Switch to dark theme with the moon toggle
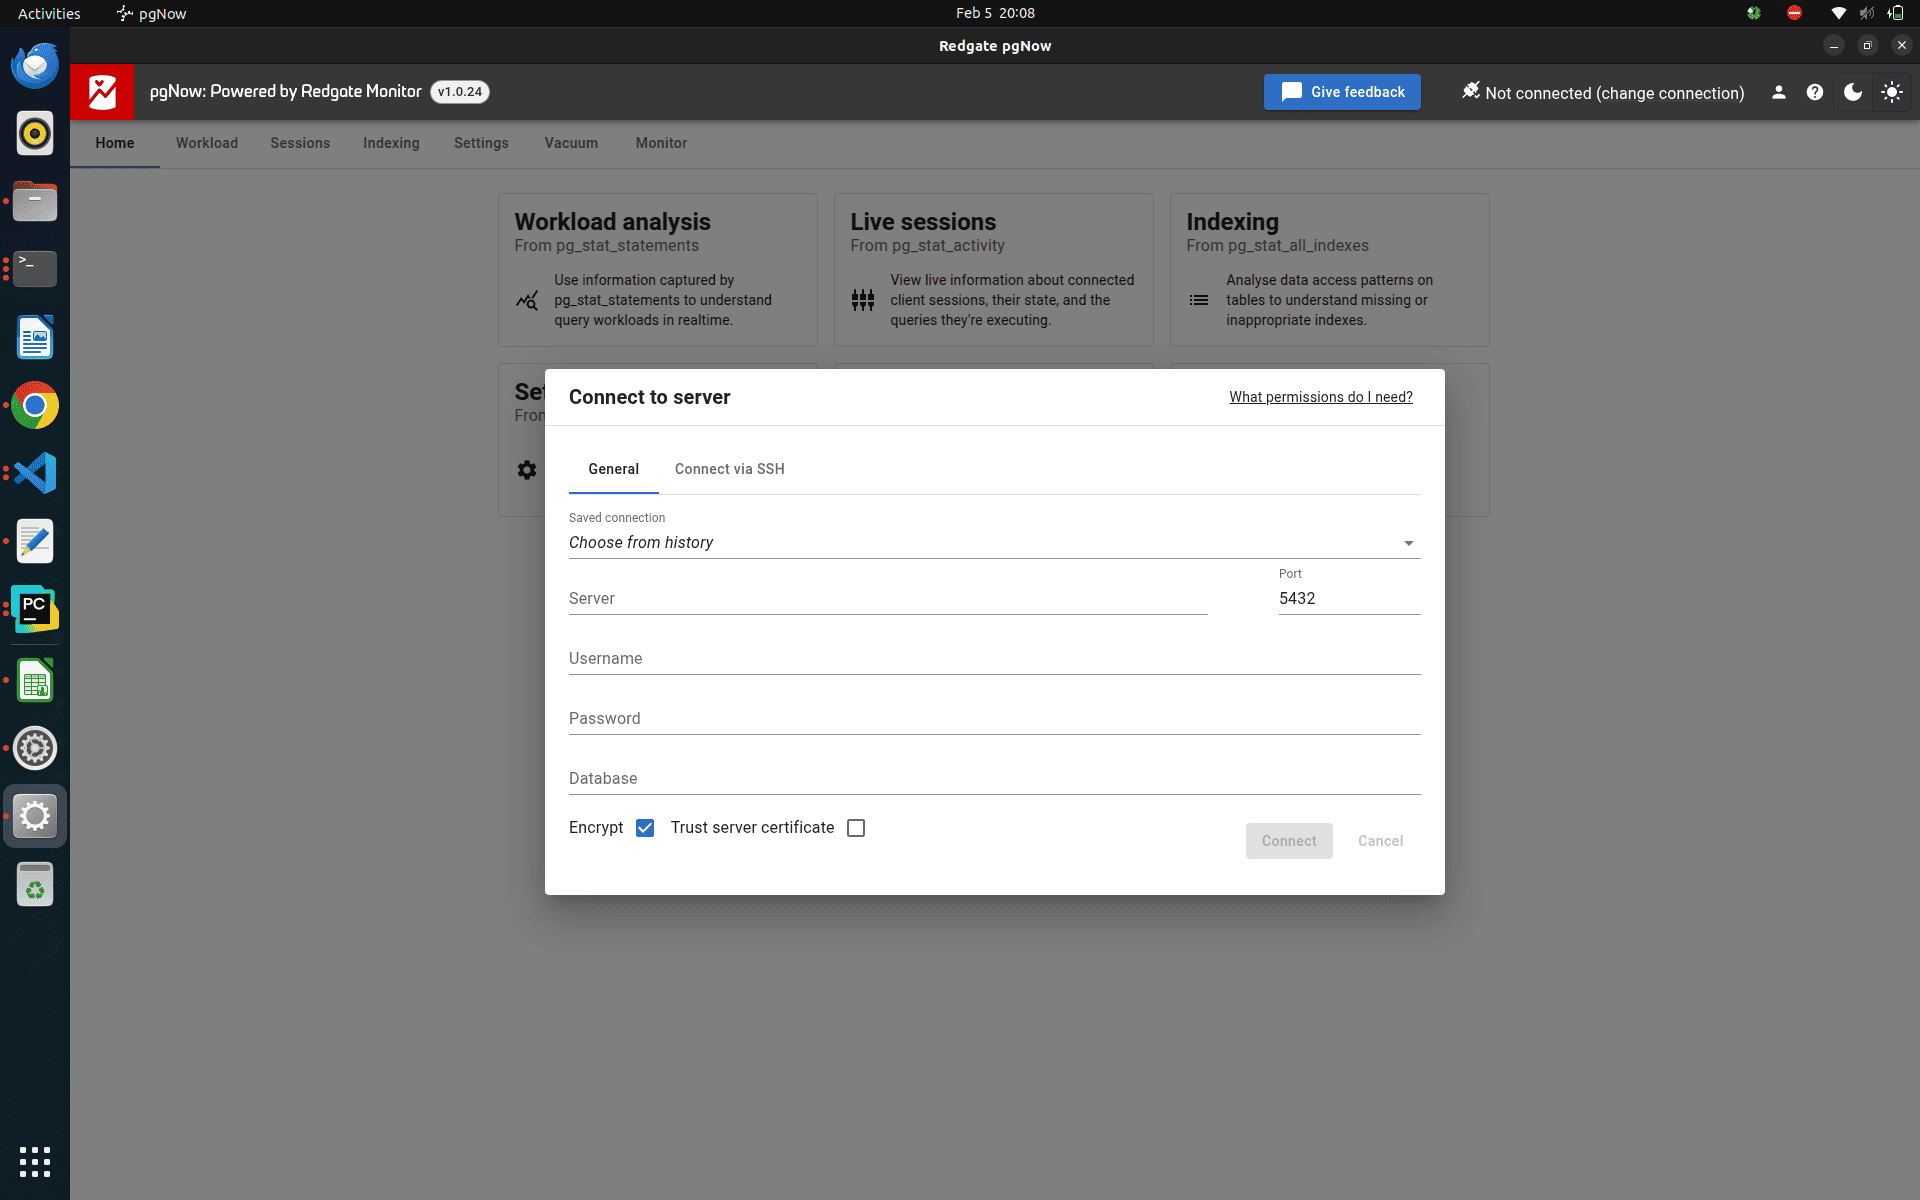 1853,92
